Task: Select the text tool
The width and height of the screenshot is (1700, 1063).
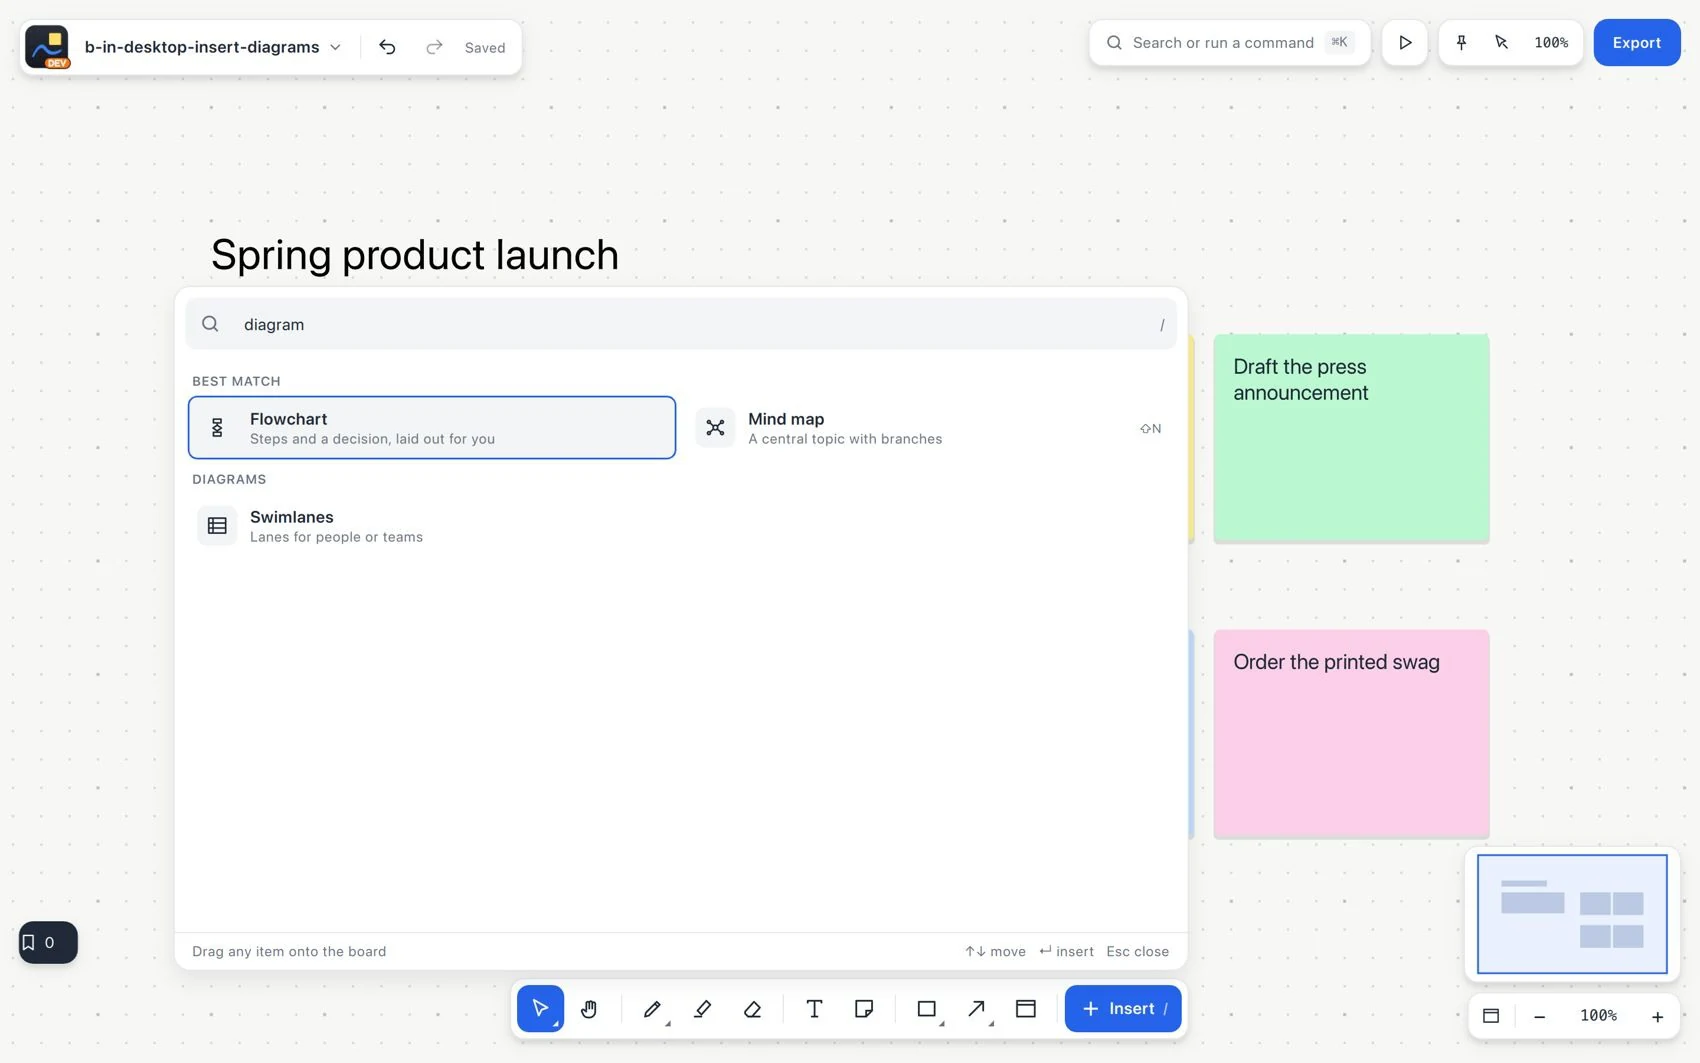Action: 814,1009
